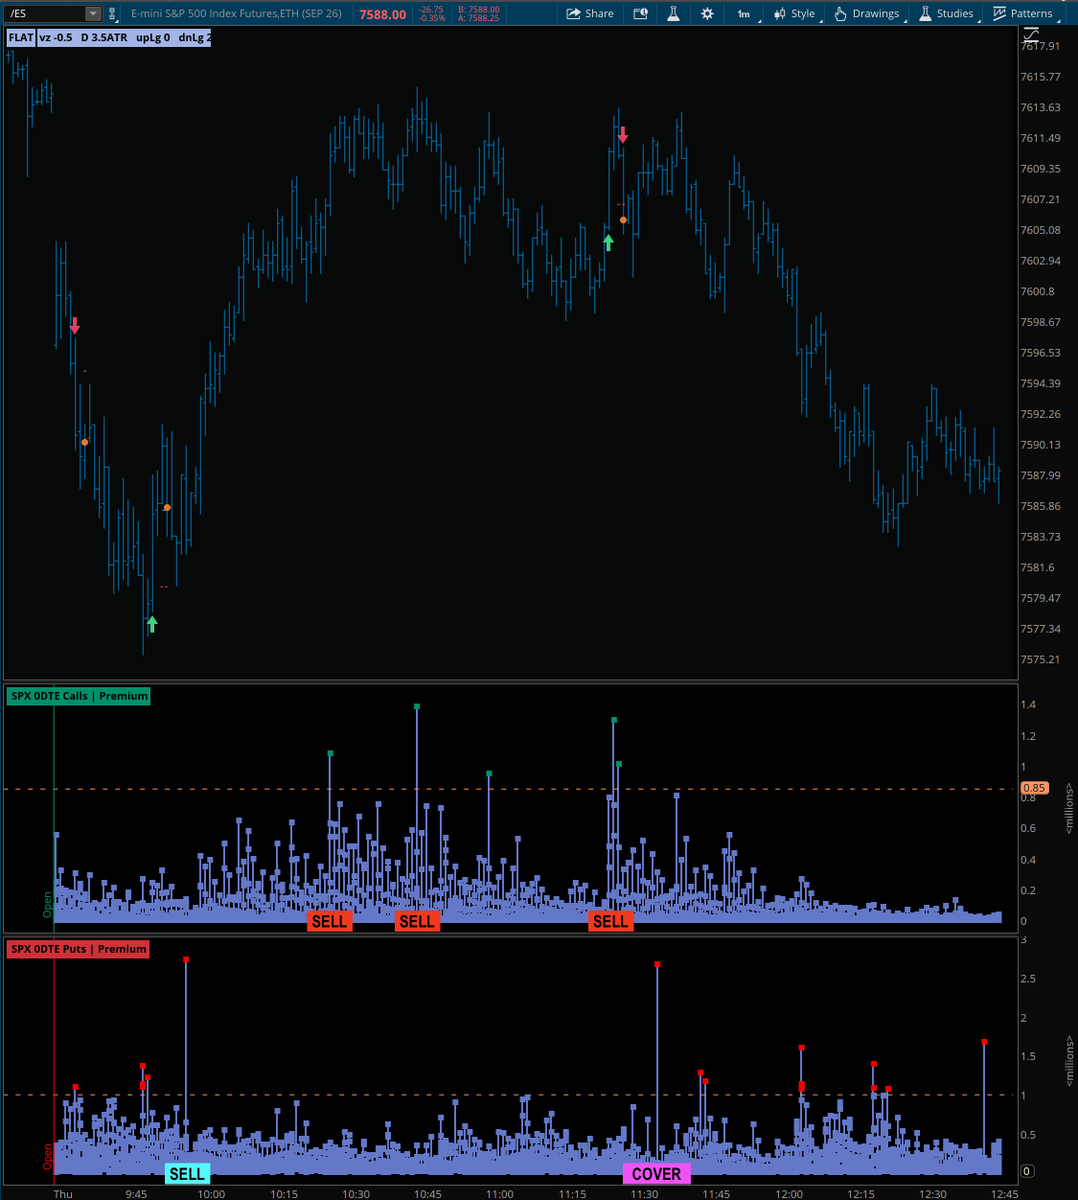Click the magenta COVER marker
The height and width of the screenshot is (1200, 1078).
click(657, 1174)
